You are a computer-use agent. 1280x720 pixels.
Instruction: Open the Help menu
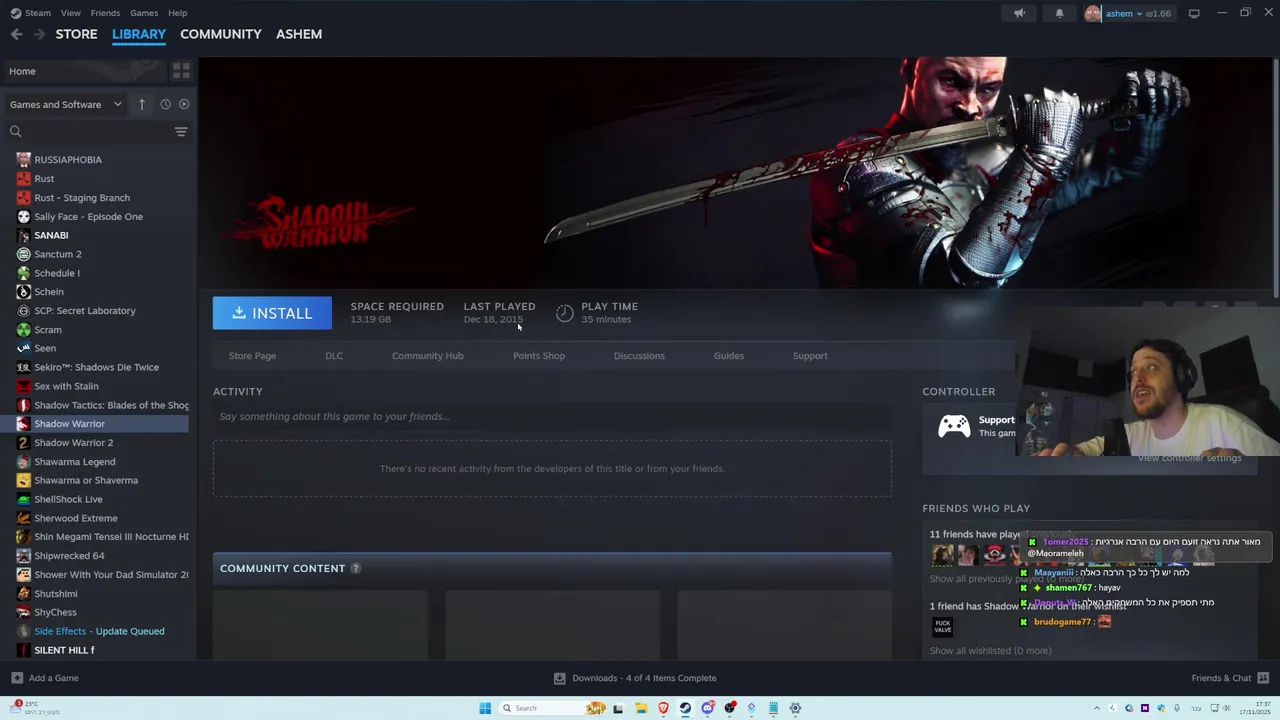[x=178, y=13]
